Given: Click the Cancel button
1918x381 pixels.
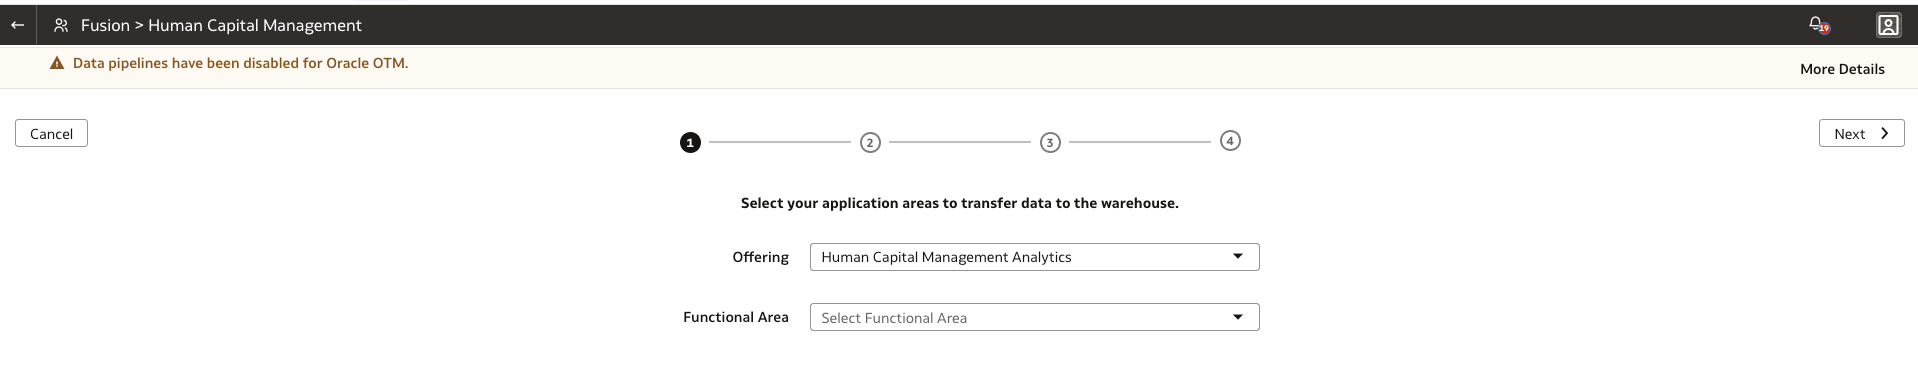Looking at the screenshot, I should [x=51, y=134].
